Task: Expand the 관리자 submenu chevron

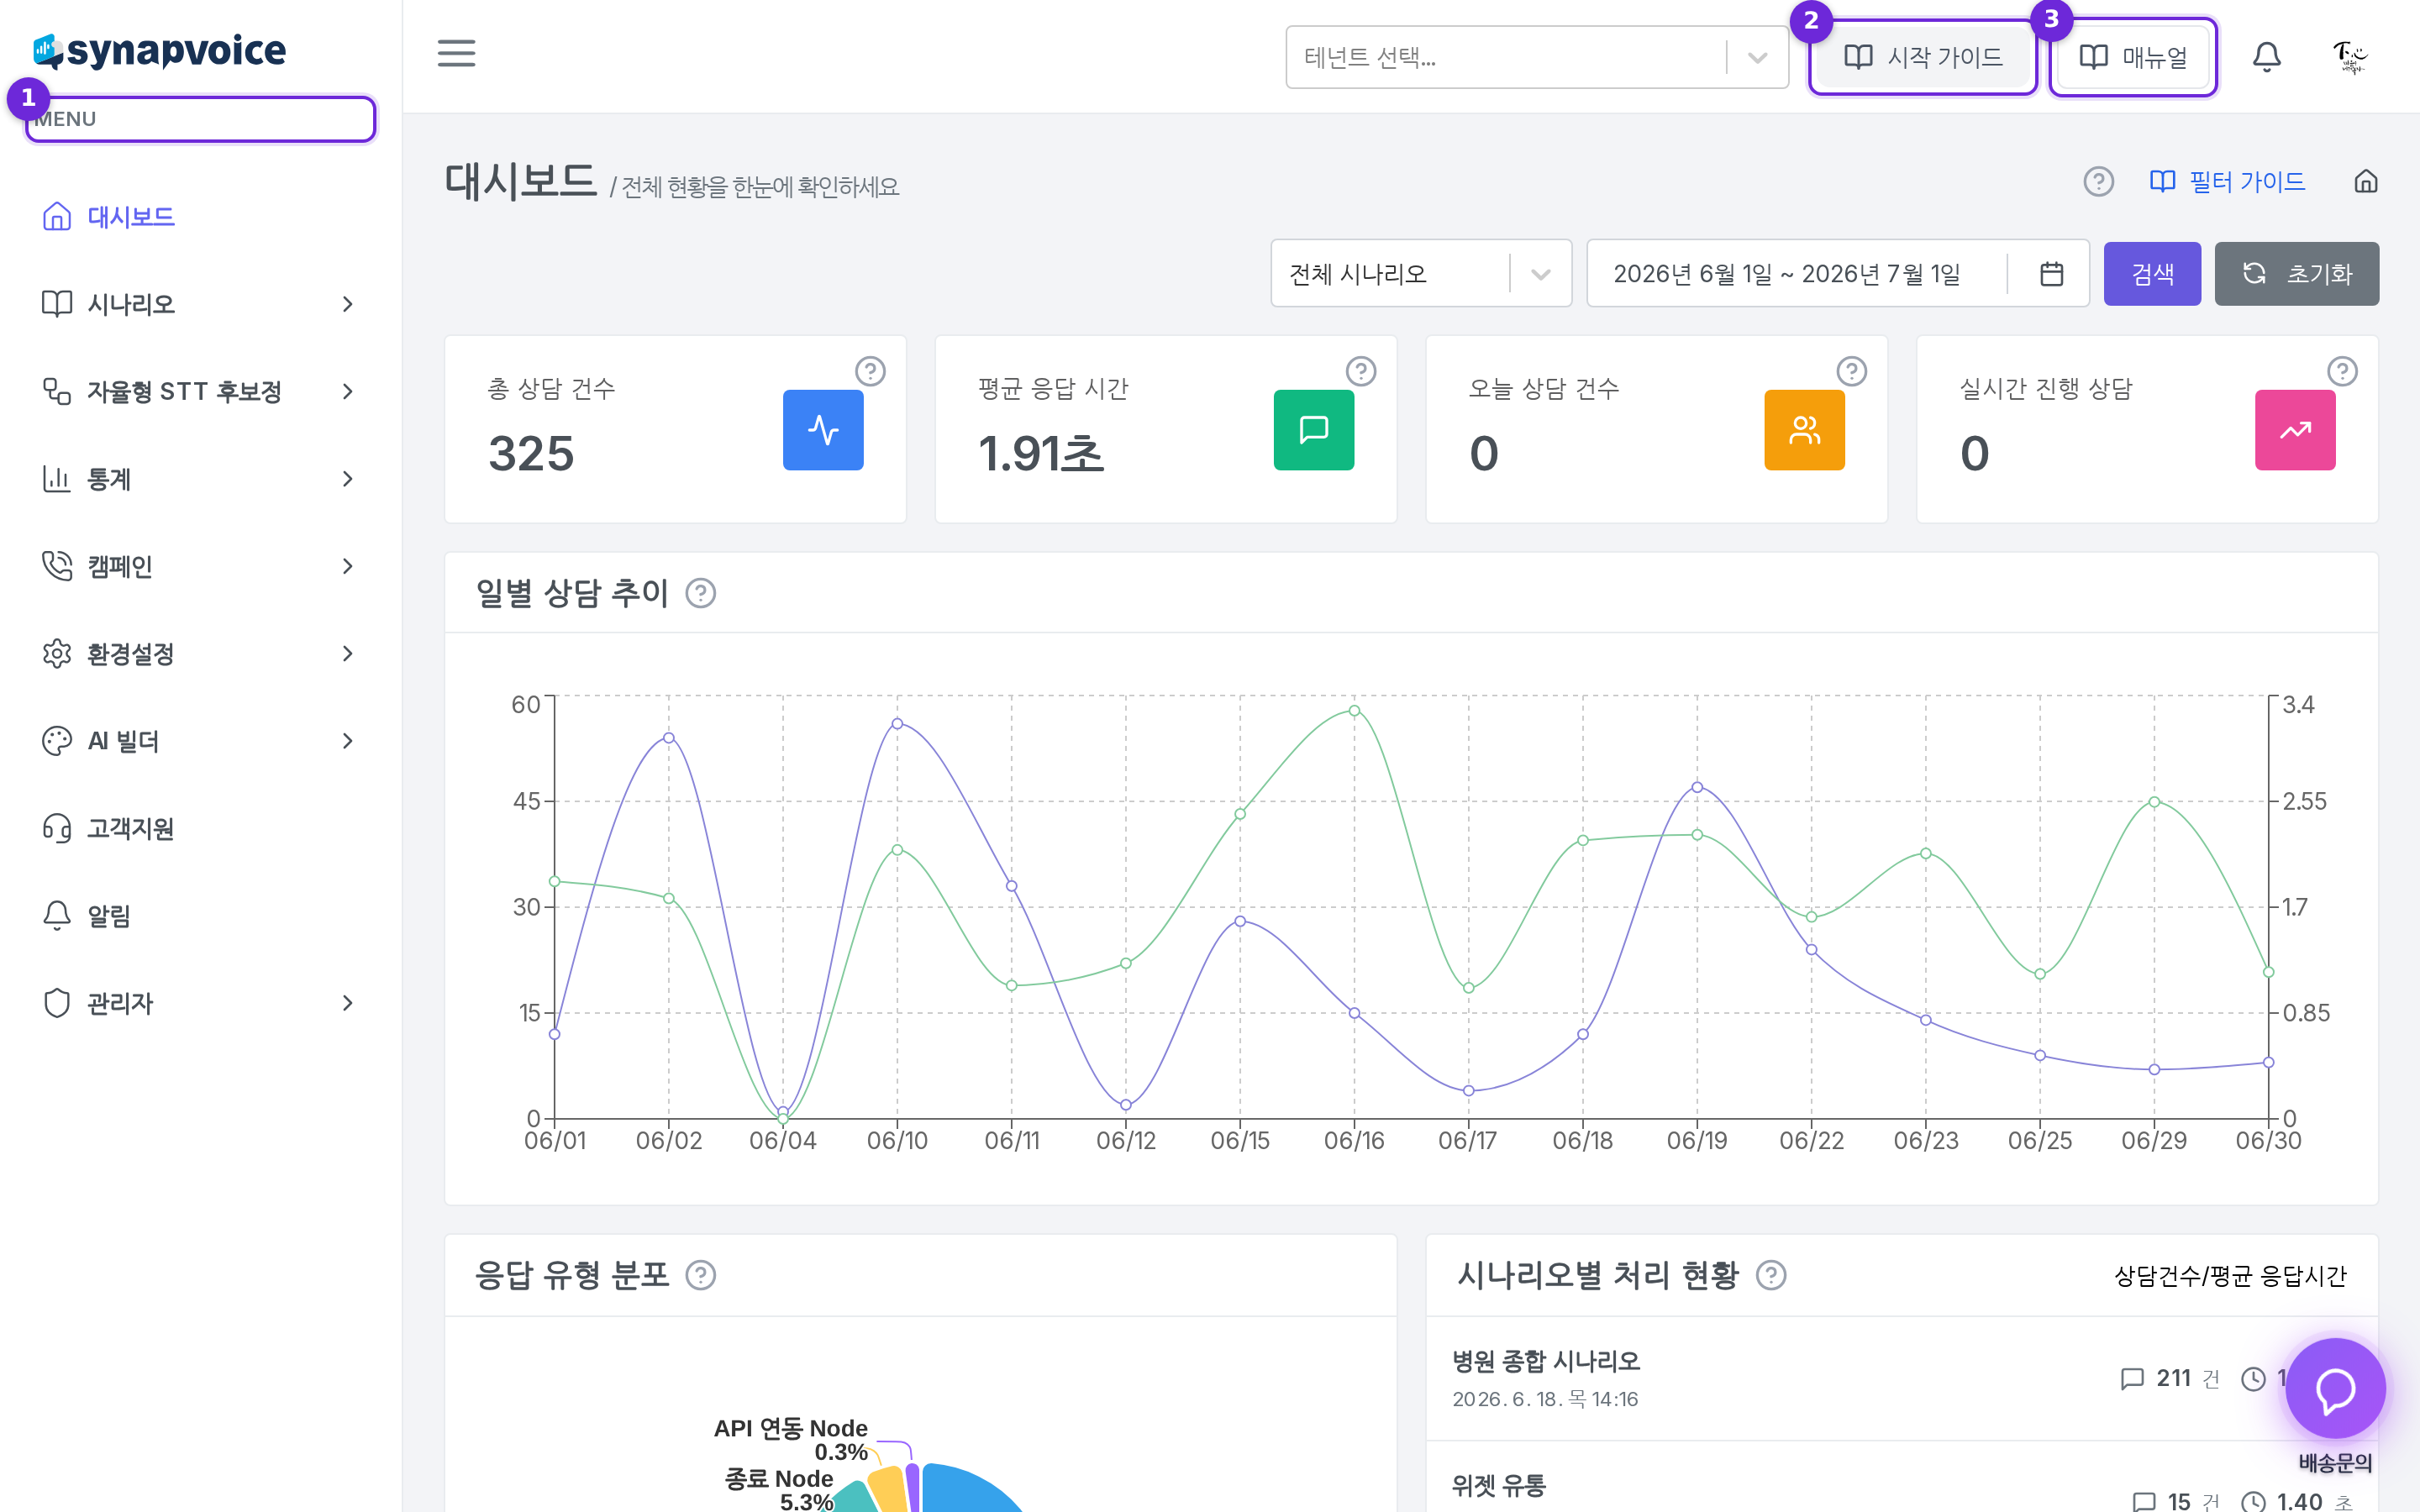Action: (348, 1003)
